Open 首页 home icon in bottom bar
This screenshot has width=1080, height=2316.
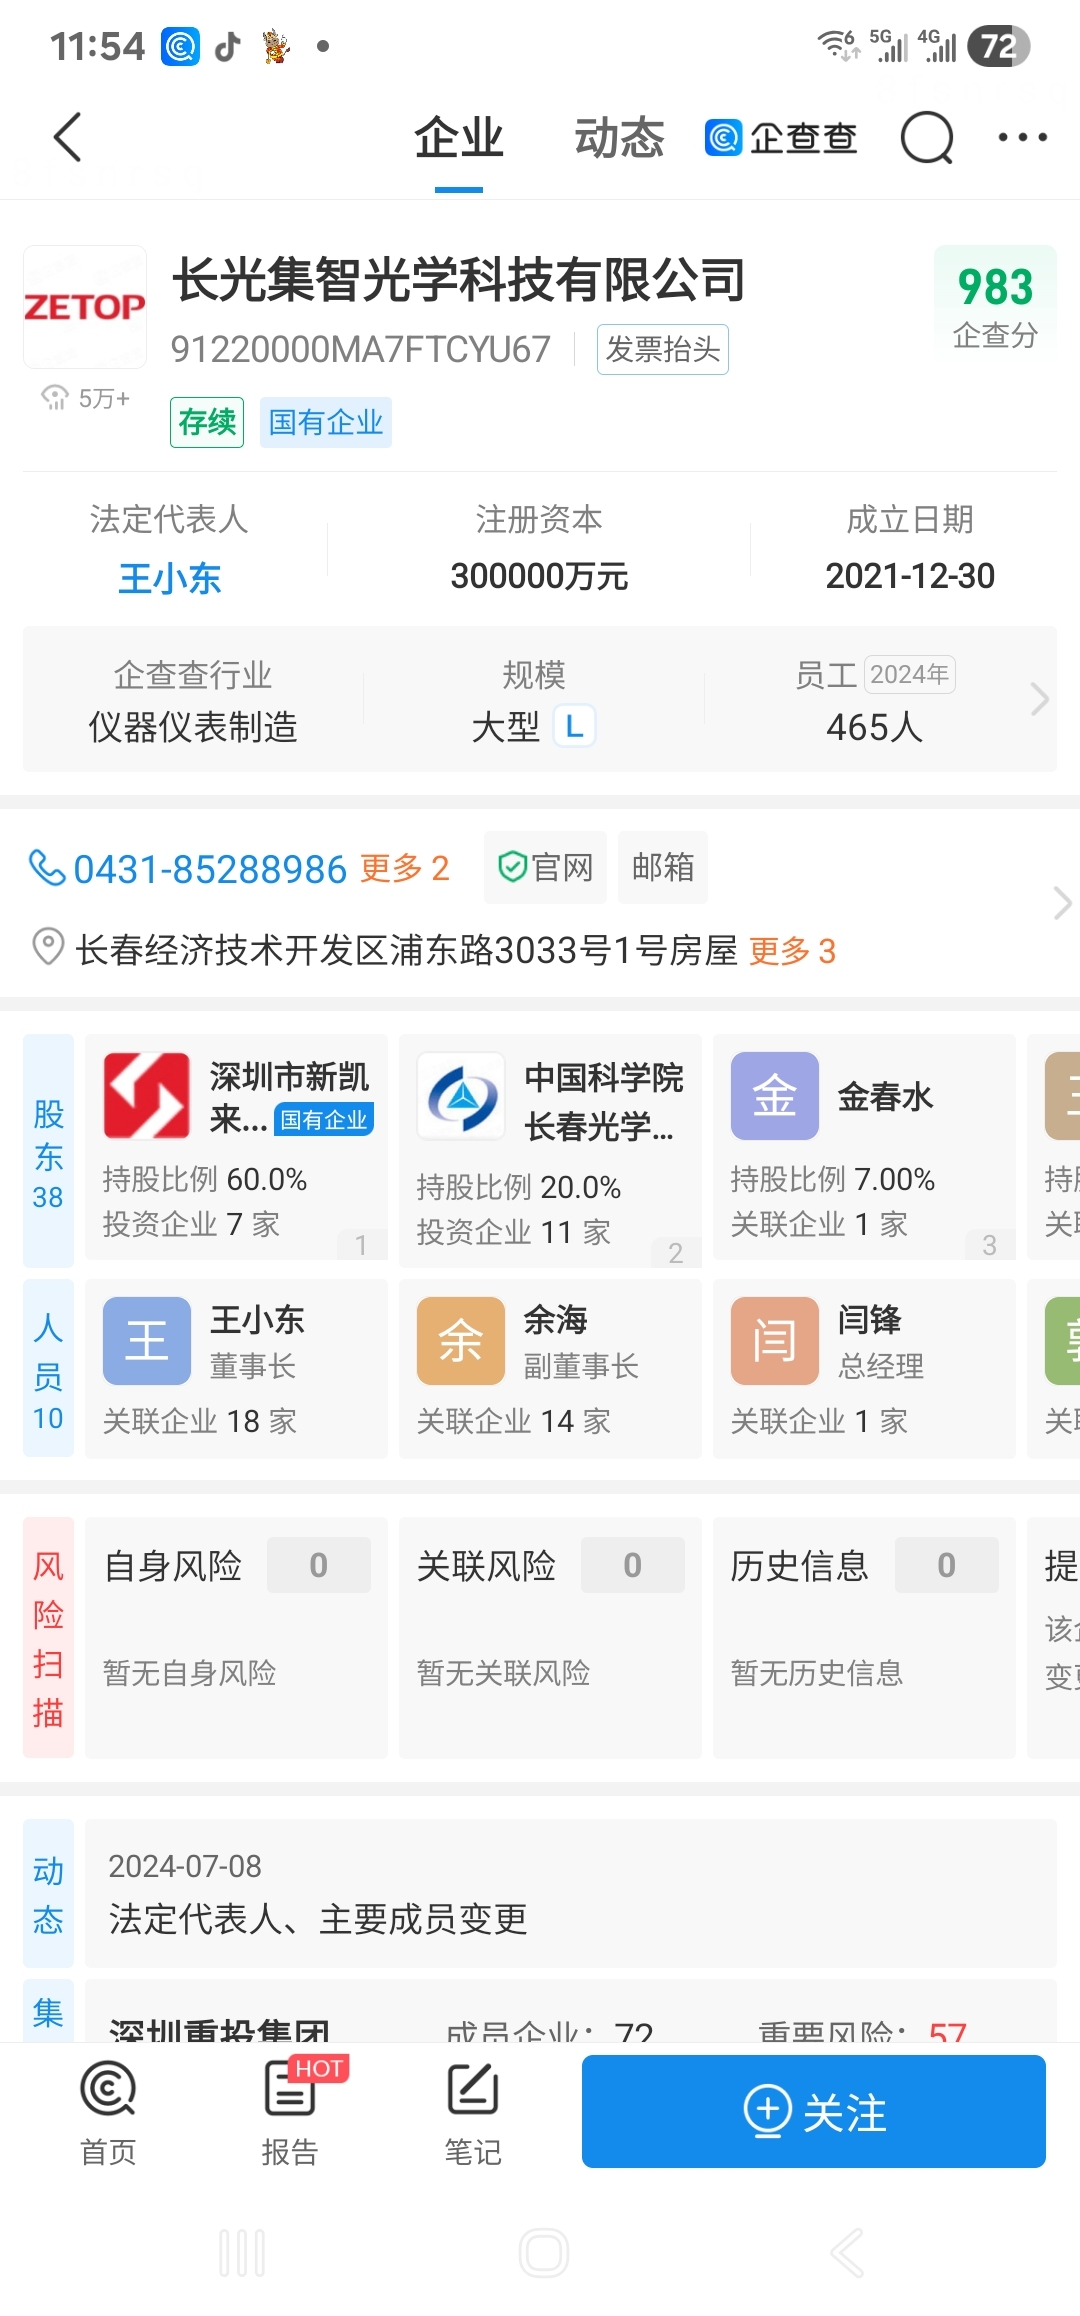108,2112
